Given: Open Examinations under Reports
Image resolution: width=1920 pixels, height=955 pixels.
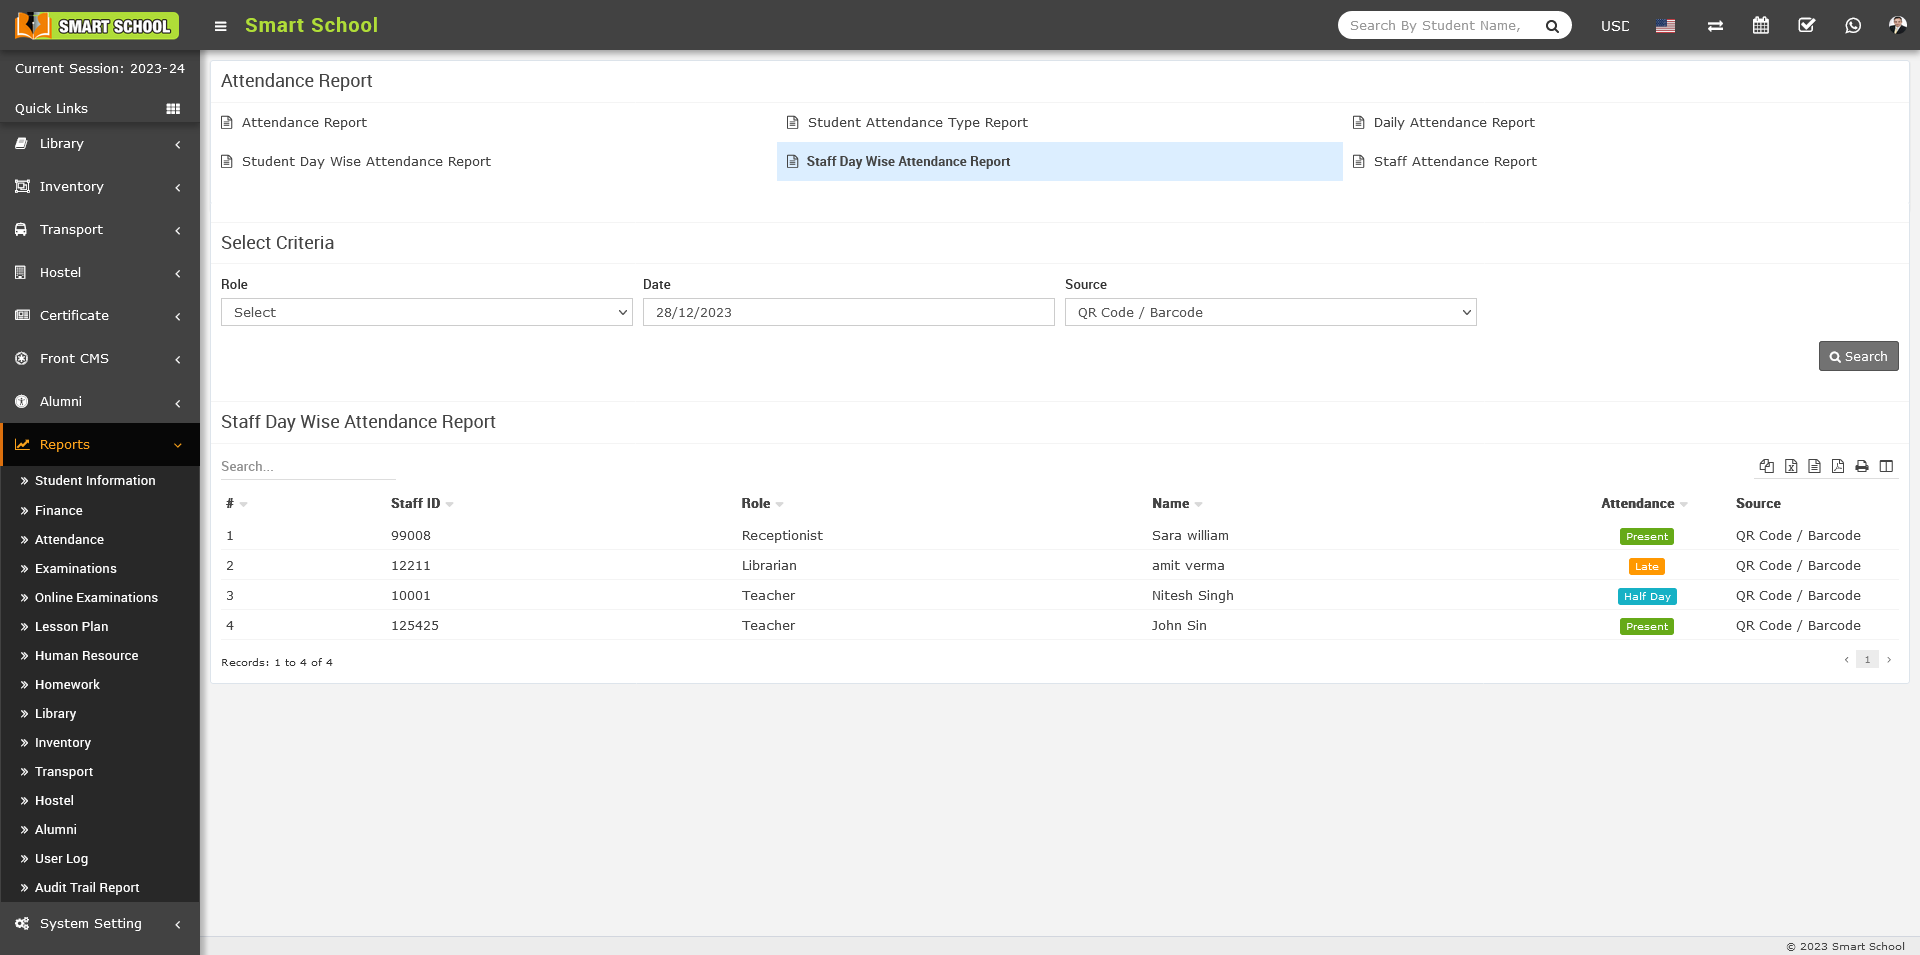Looking at the screenshot, I should click(76, 568).
